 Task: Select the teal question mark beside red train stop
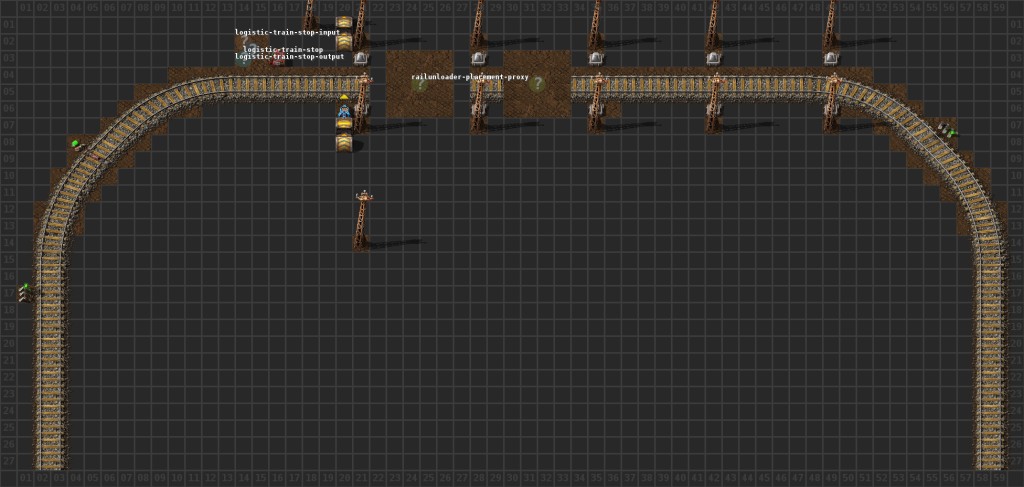pyautogui.click(x=242, y=60)
